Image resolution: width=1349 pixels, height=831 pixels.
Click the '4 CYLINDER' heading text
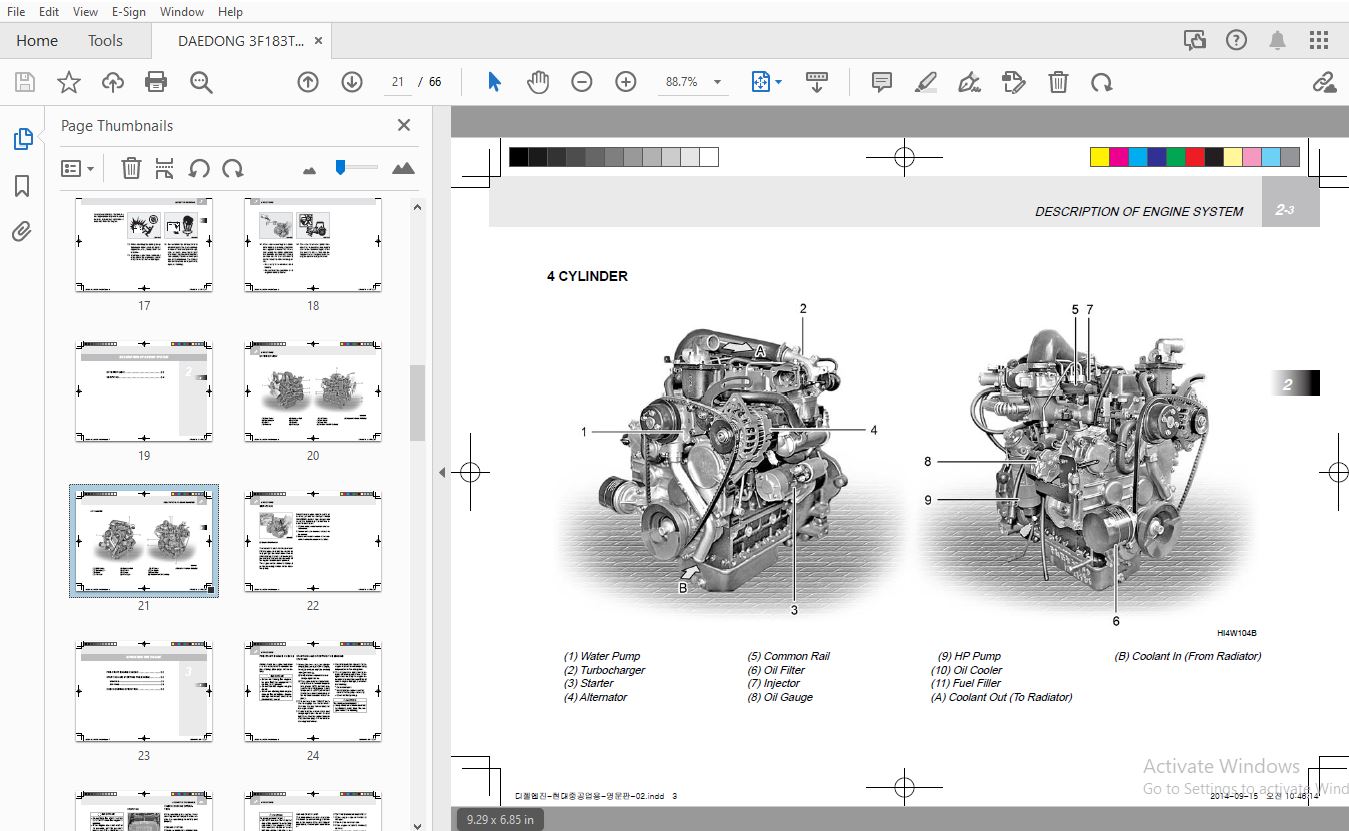pyautogui.click(x=587, y=276)
